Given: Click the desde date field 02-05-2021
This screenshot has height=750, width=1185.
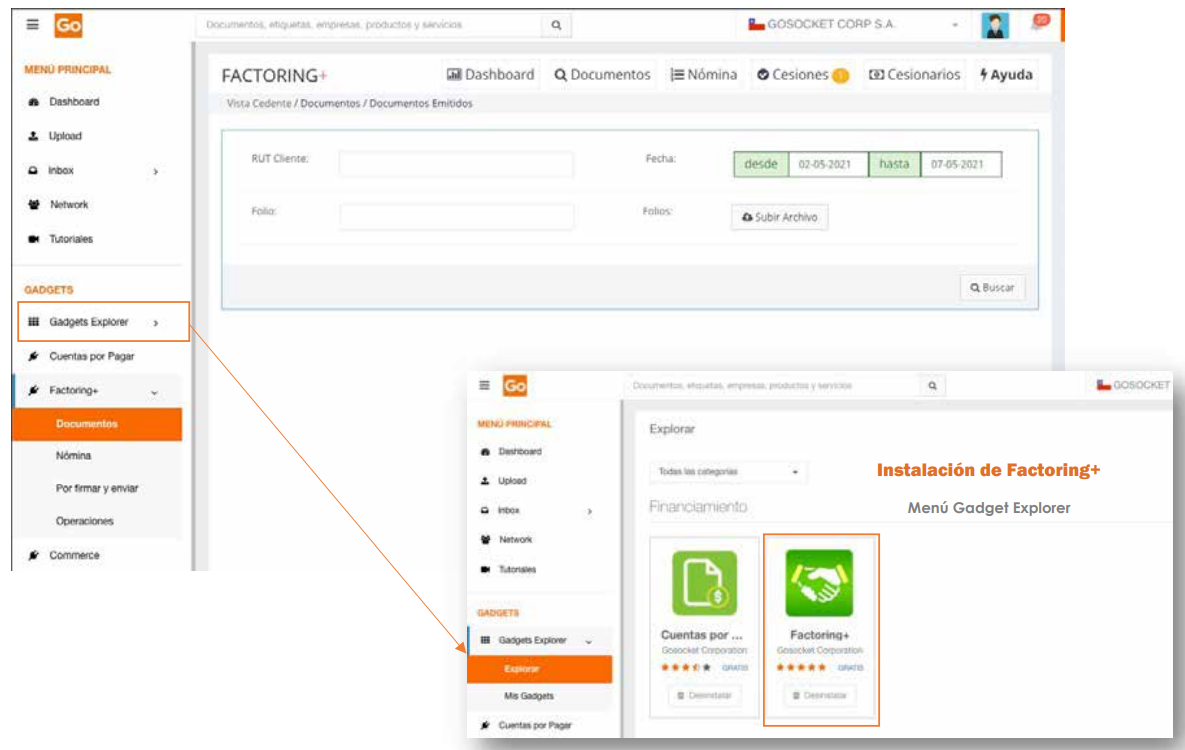Looking at the screenshot, I should click(828, 164).
